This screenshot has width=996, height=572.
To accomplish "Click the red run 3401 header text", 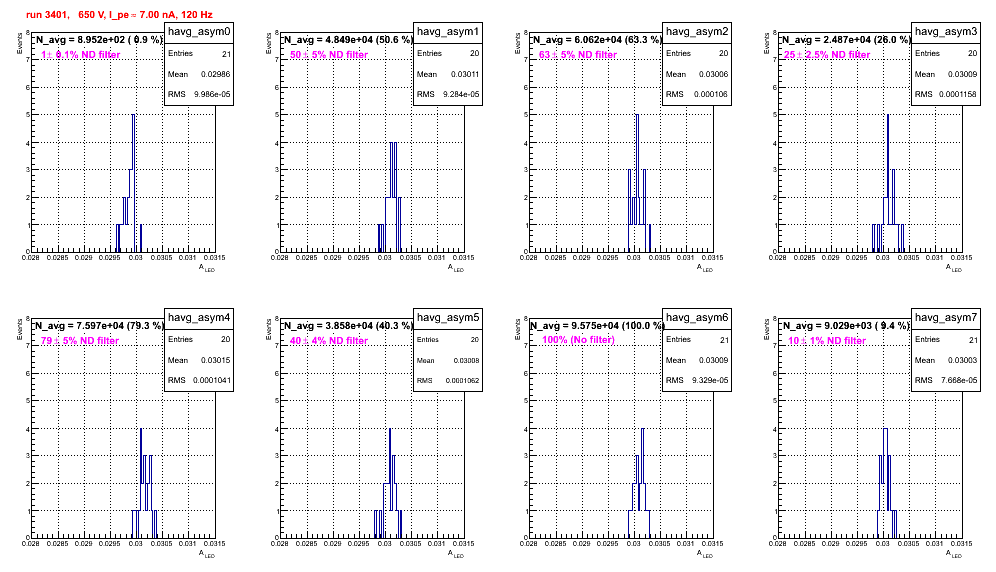I will [119, 15].
